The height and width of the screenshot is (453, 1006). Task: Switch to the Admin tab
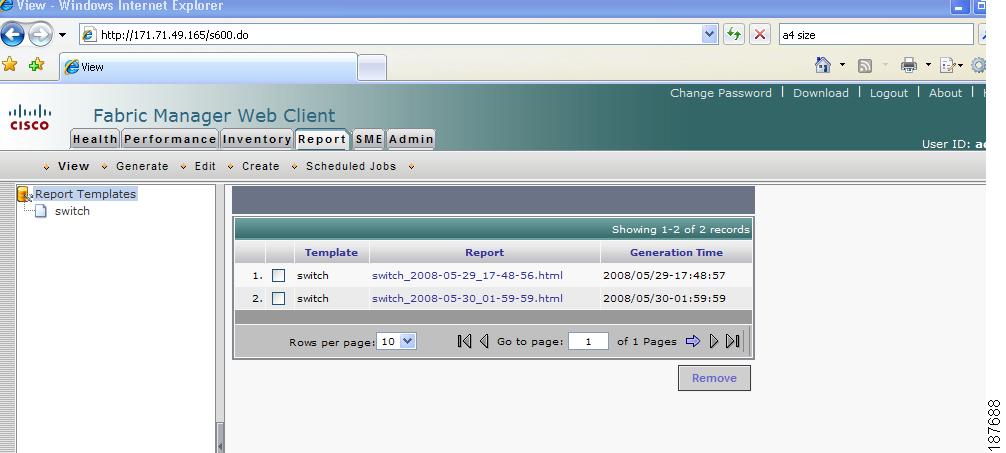point(411,139)
